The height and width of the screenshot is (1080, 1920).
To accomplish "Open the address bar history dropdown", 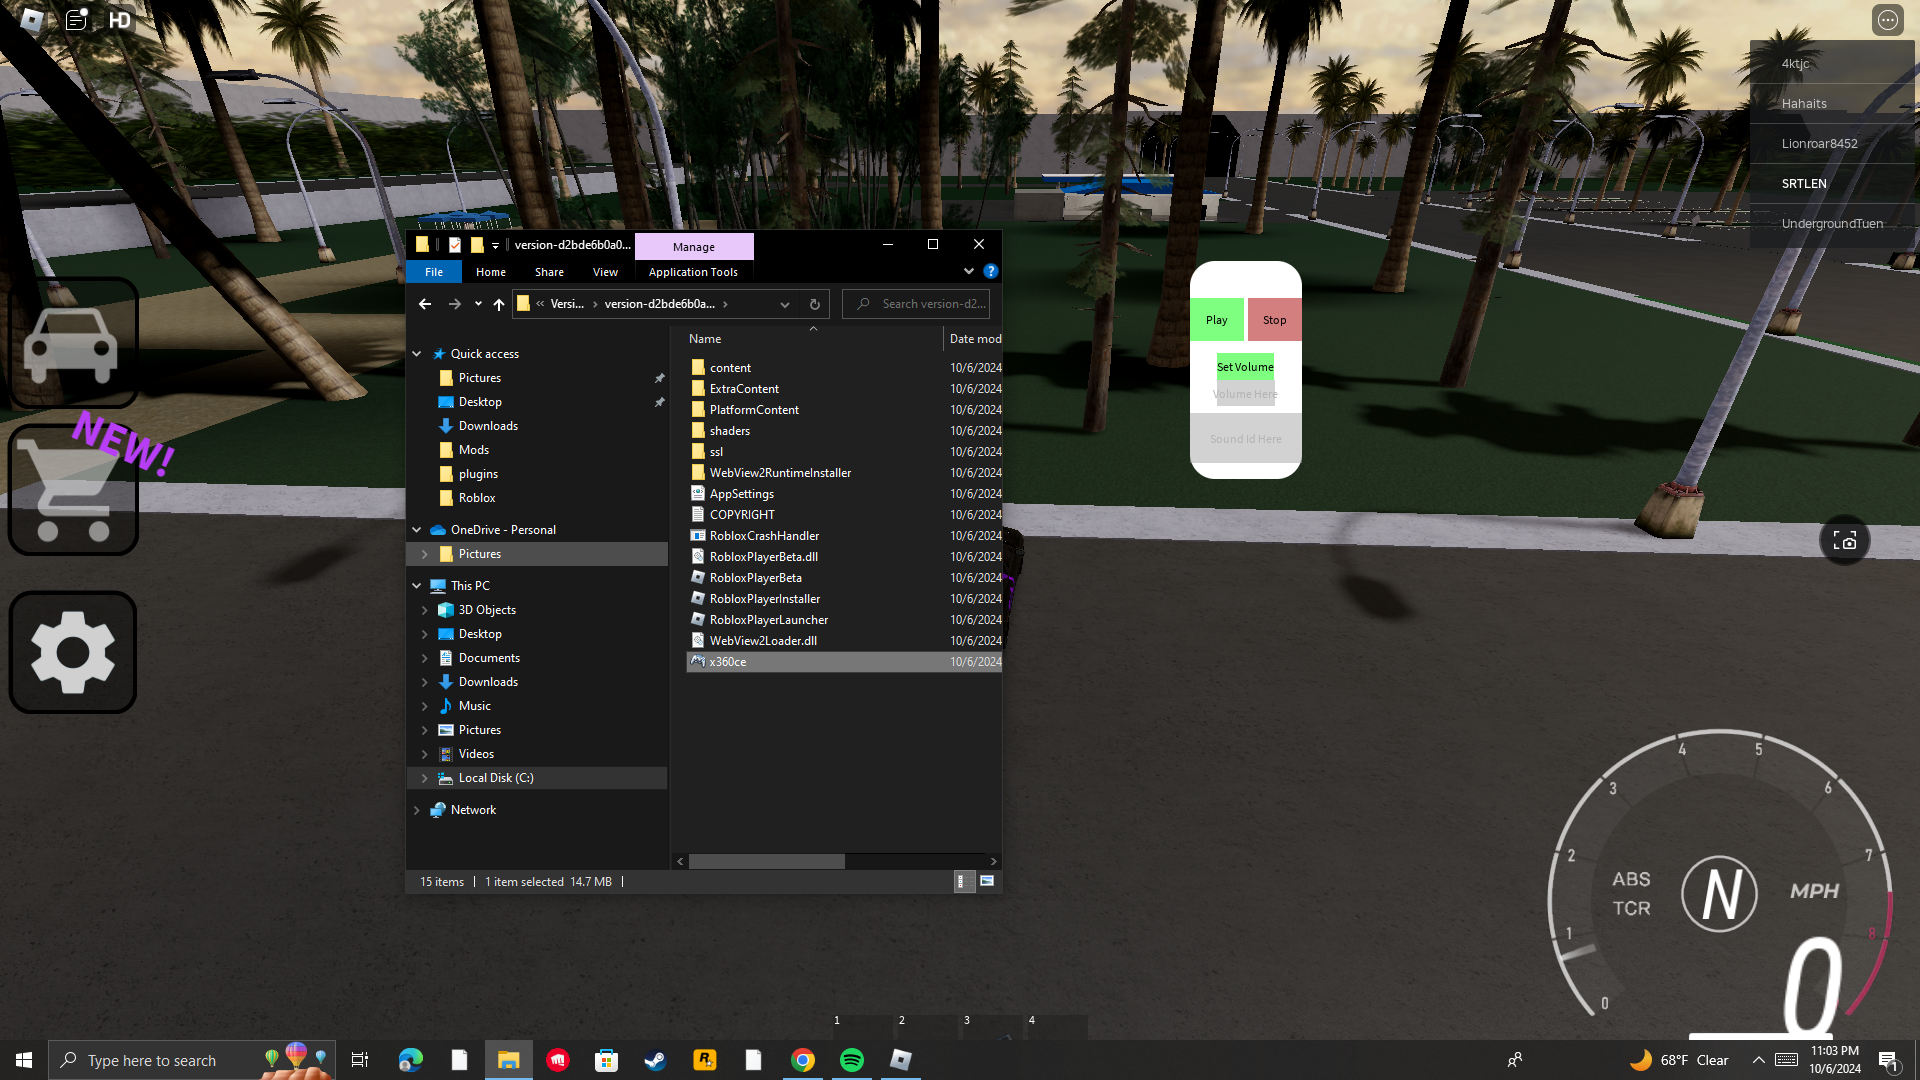I will click(x=785, y=304).
